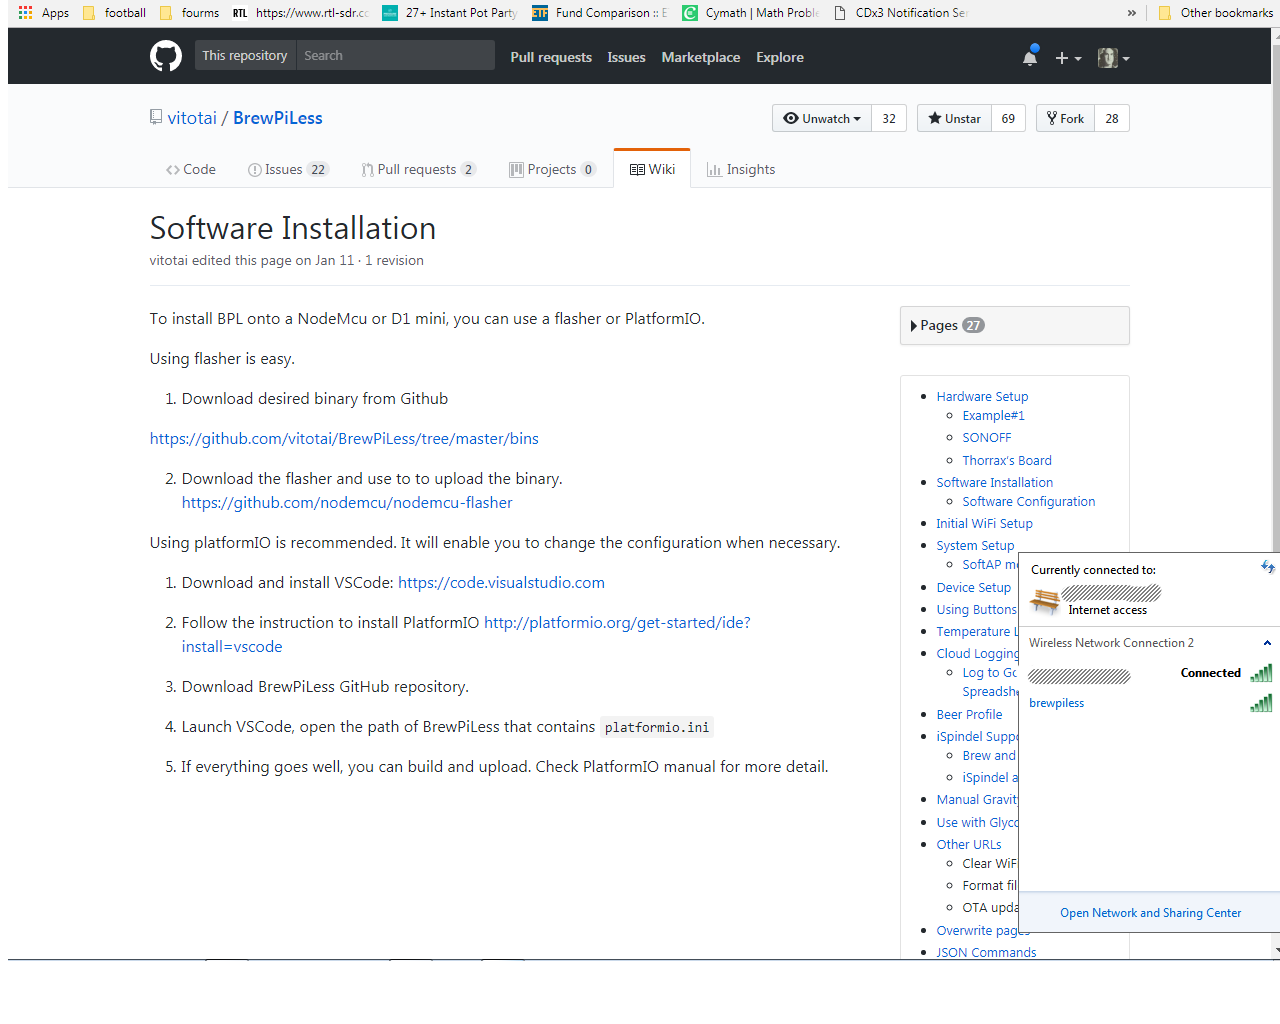
Task: Open the forks count 28
Action: point(1112,118)
